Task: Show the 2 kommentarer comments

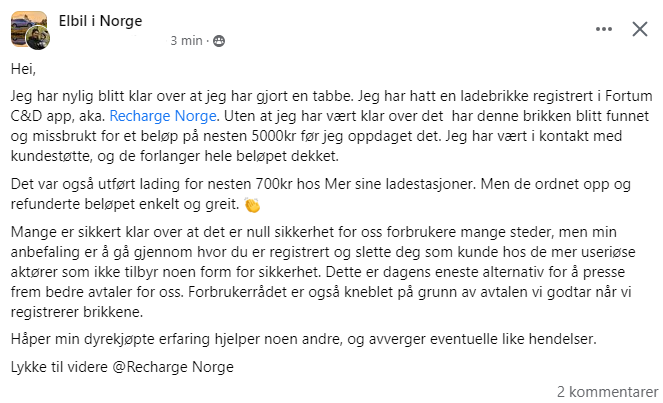Action: (x=607, y=392)
